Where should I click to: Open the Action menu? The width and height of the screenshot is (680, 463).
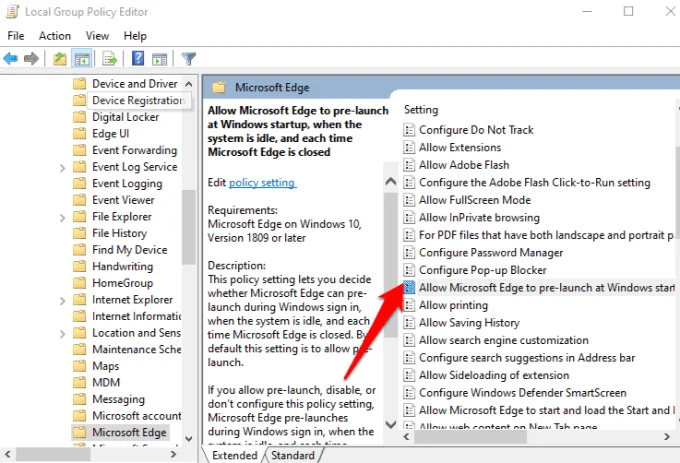click(55, 36)
